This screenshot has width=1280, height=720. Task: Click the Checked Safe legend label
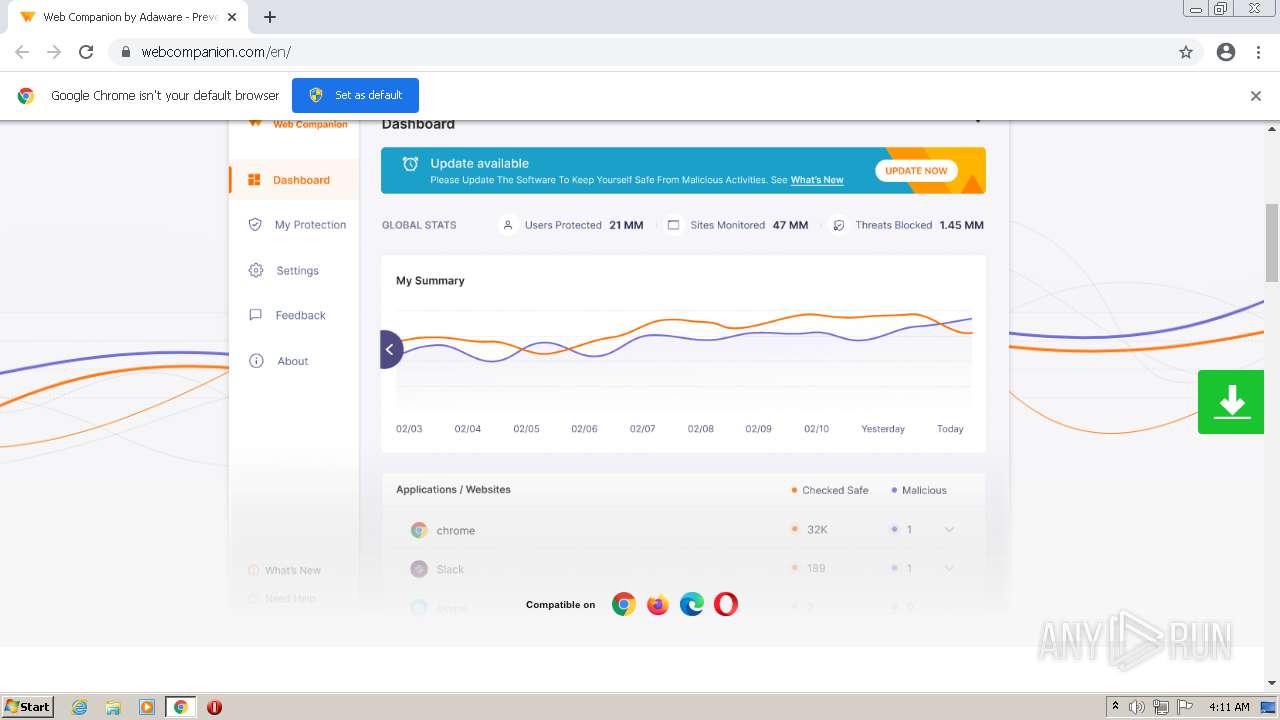(835, 490)
